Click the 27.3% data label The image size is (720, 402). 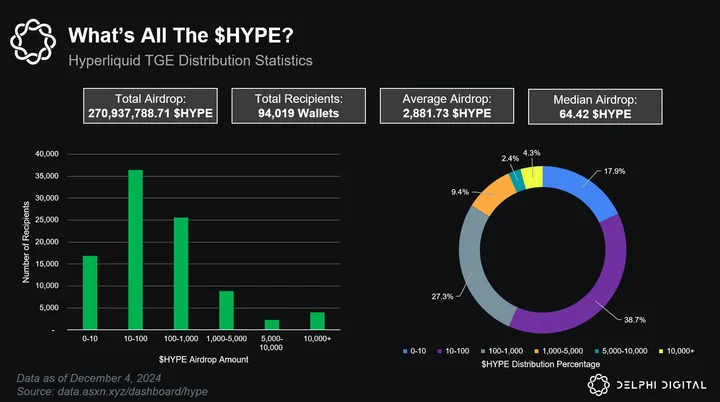(442, 296)
